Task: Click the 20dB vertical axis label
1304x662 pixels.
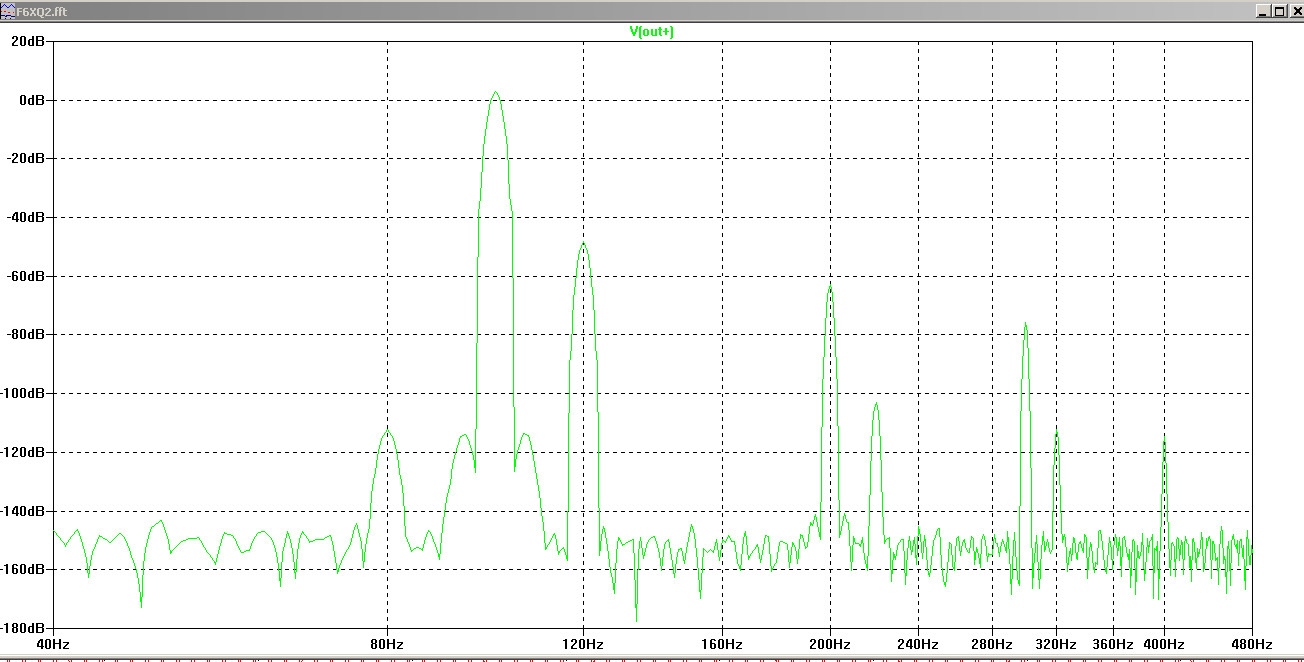Action: (27, 42)
